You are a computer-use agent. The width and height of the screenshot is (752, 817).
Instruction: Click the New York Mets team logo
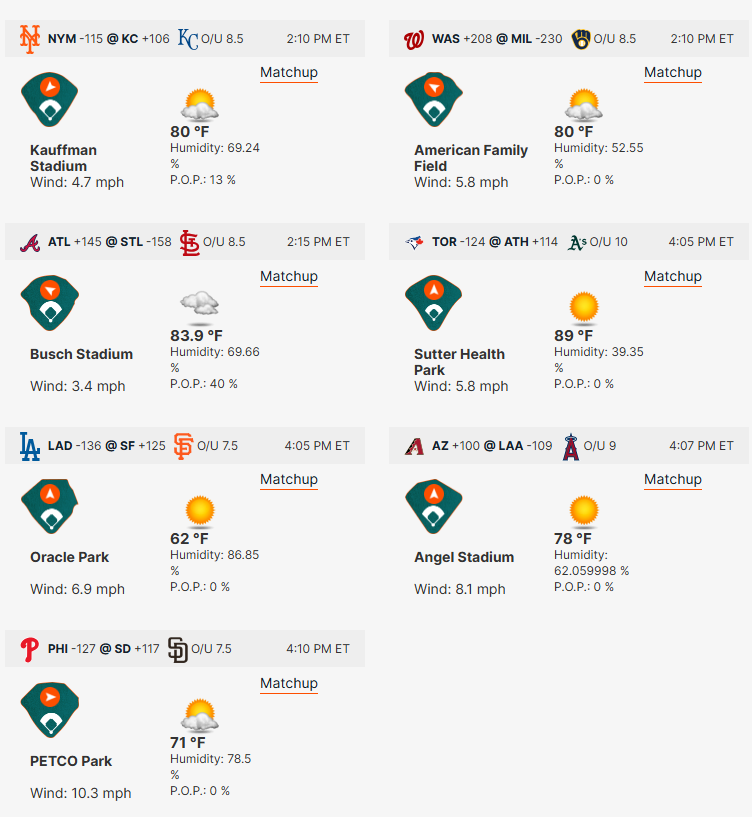pyautogui.click(x=30, y=39)
